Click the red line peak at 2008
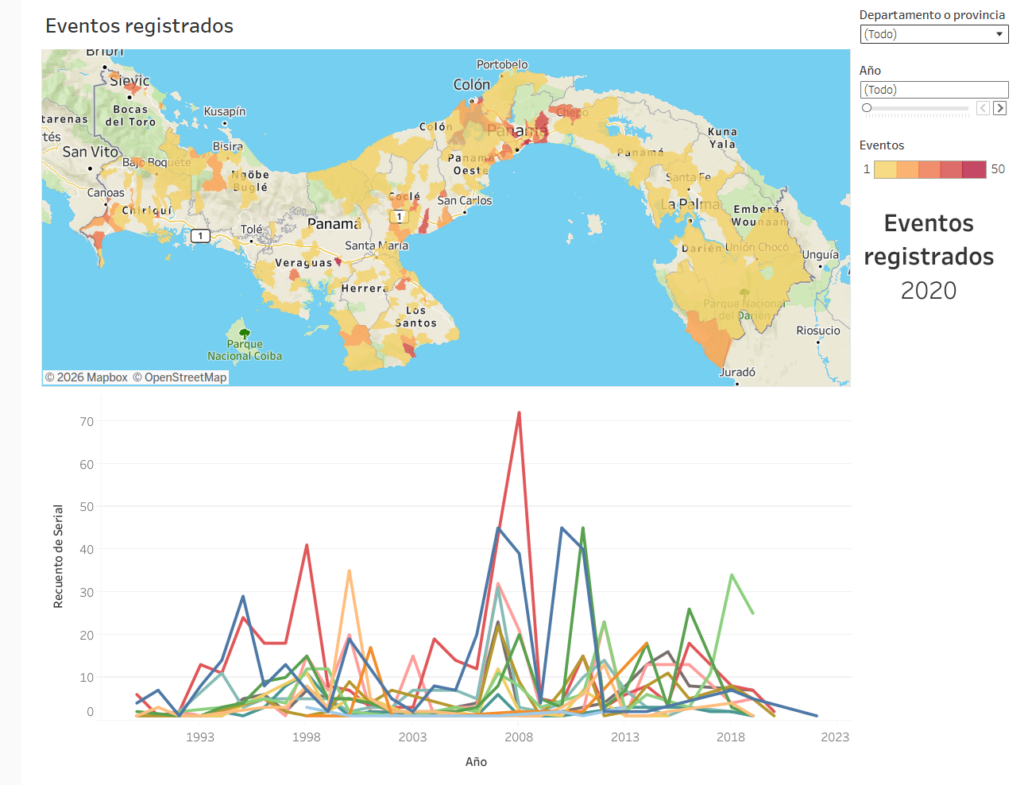Image resolution: width=1024 pixels, height=785 pixels. click(x=519, y=412)
